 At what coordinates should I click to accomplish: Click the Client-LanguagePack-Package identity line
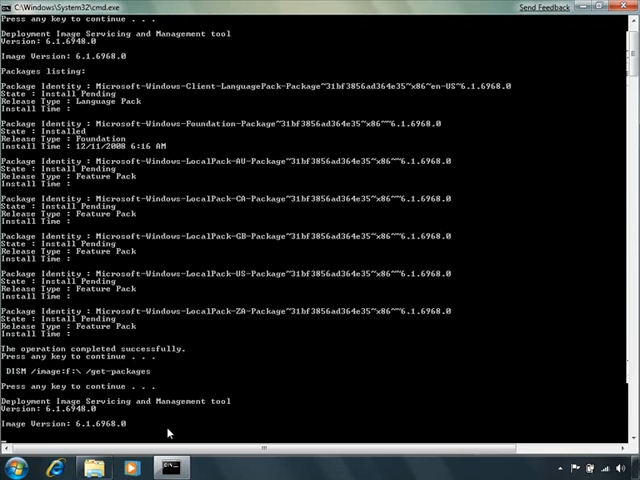256,86
